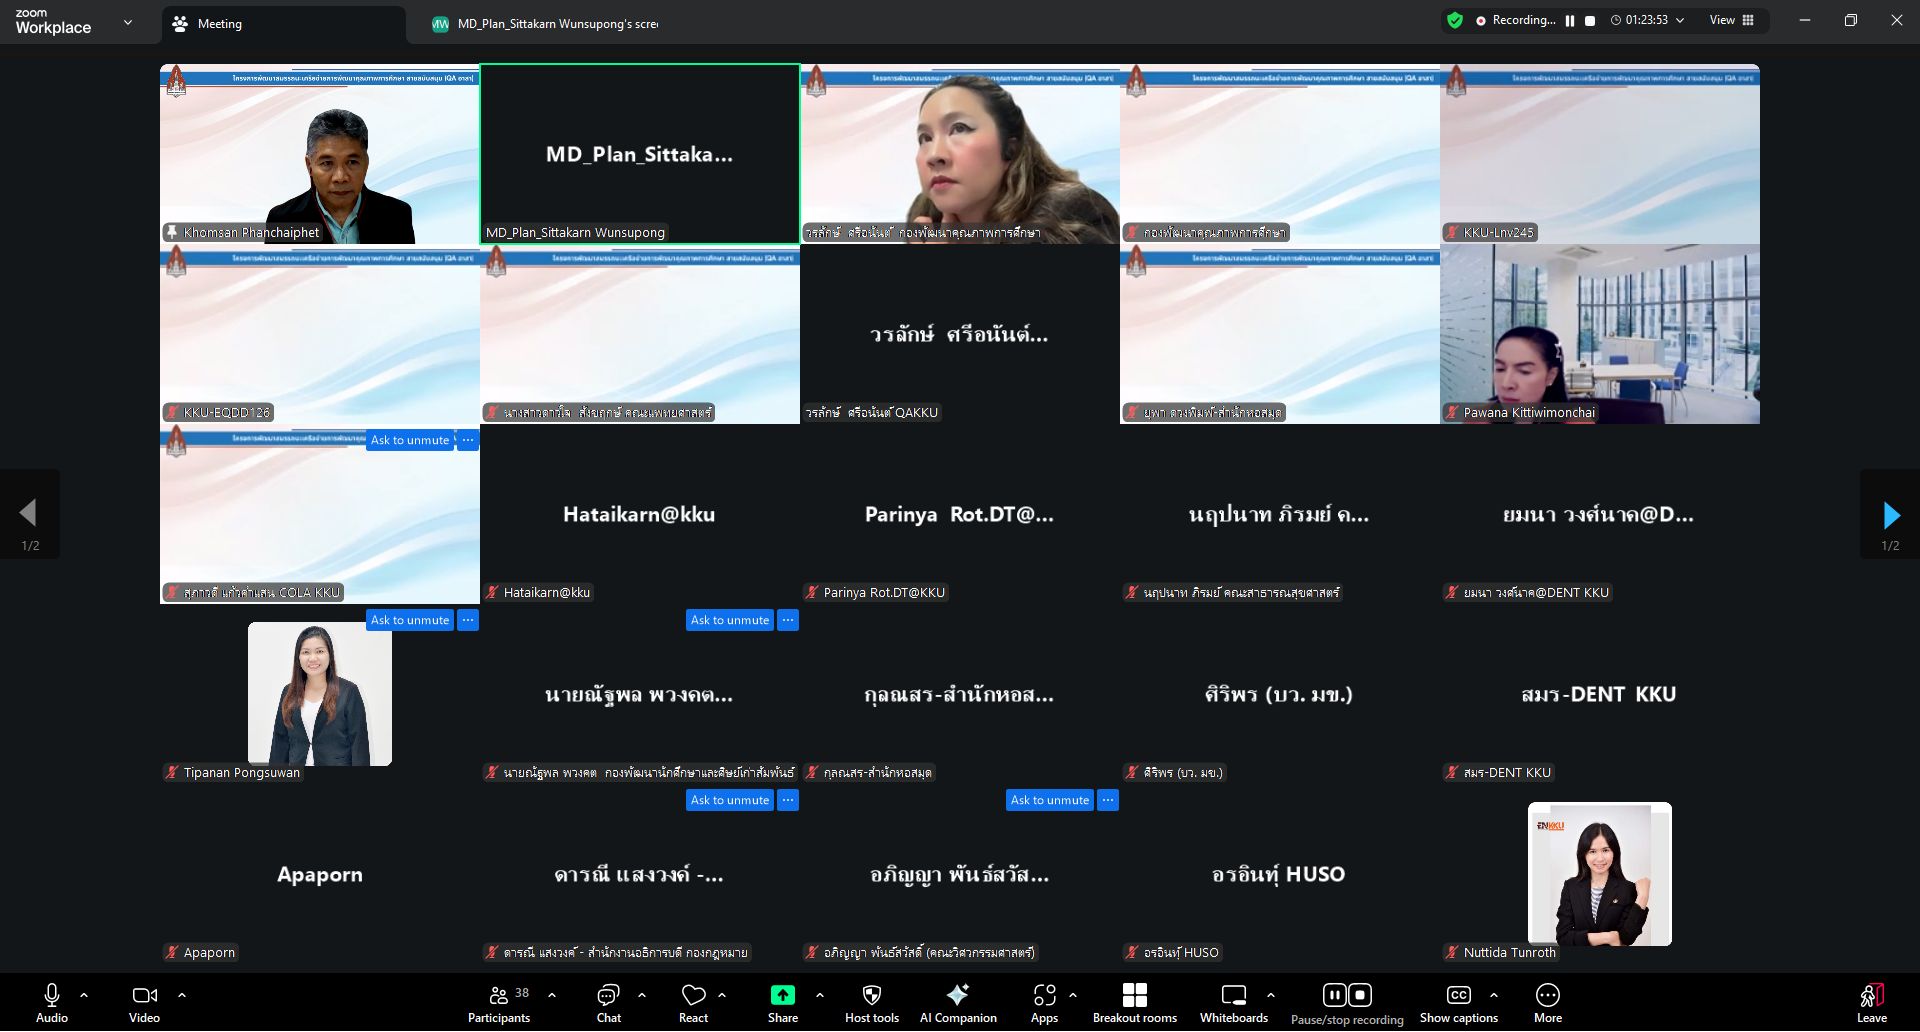The image size is (1920, 1032).
Task: Select Pawana Kittiwimonchai's video tile
Action: click(x=1599, y=335)
